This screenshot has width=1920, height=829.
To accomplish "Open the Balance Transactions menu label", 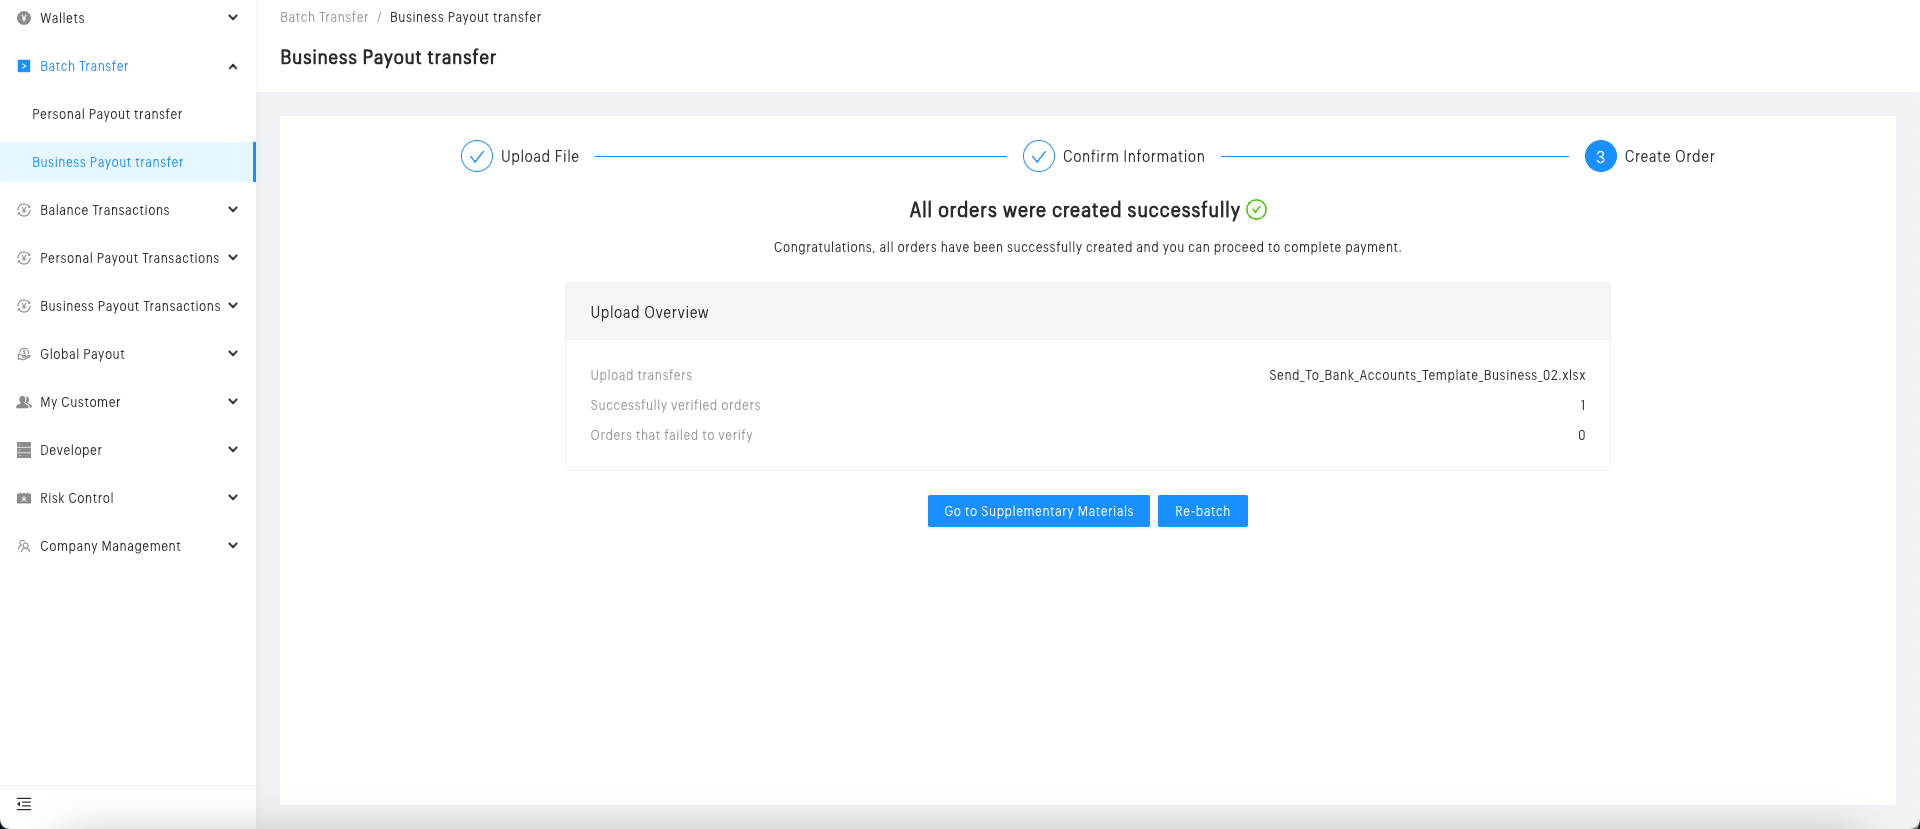I will click(x=105, y=210).
